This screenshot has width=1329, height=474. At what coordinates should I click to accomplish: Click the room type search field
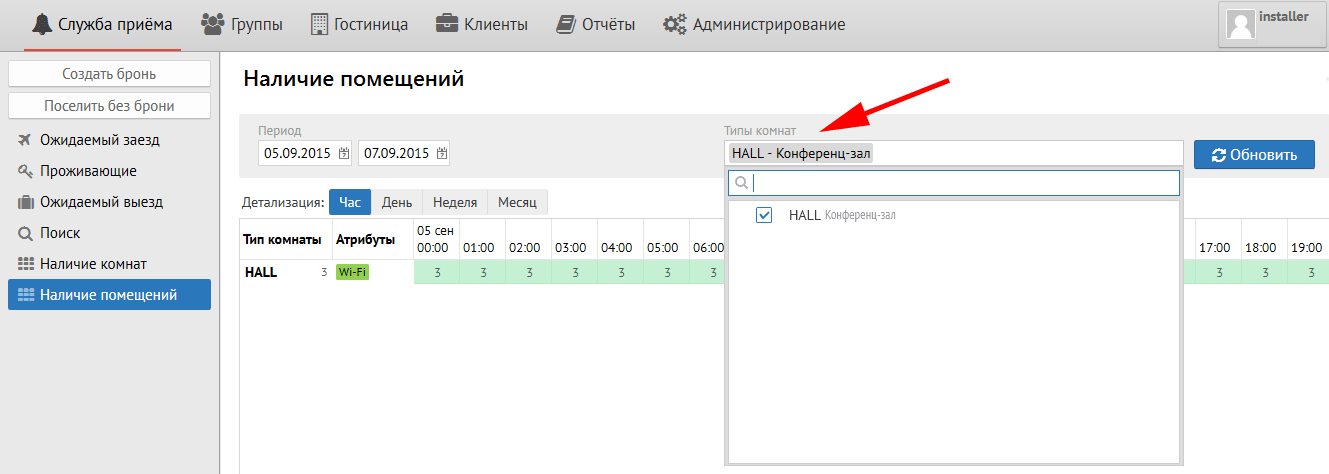(x=955, y=183)
